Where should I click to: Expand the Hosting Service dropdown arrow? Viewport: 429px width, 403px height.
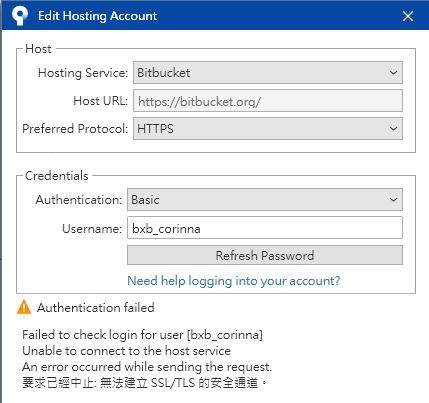[x=393, y=72]
